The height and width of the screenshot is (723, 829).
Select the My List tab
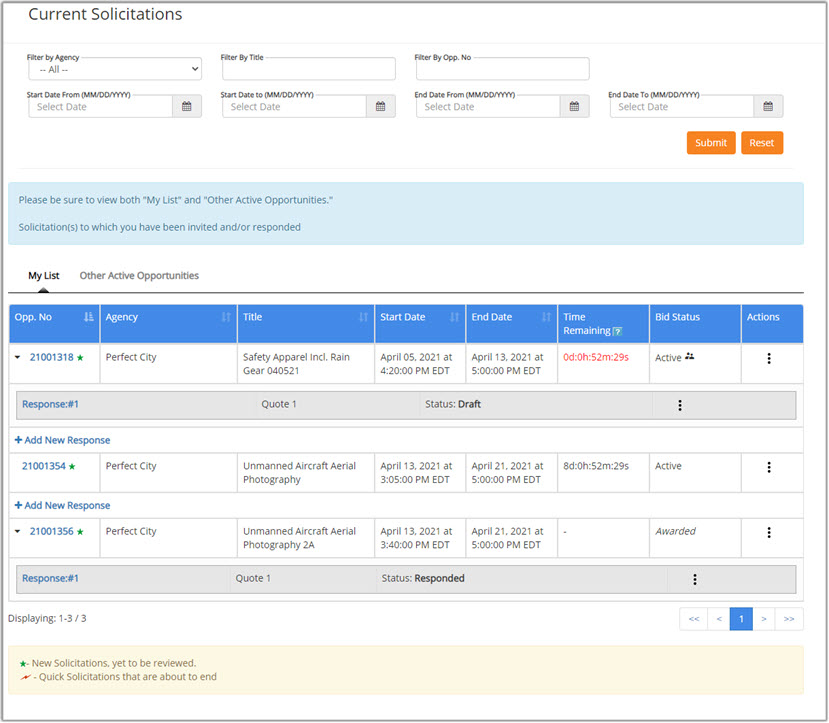coord(43,276)
